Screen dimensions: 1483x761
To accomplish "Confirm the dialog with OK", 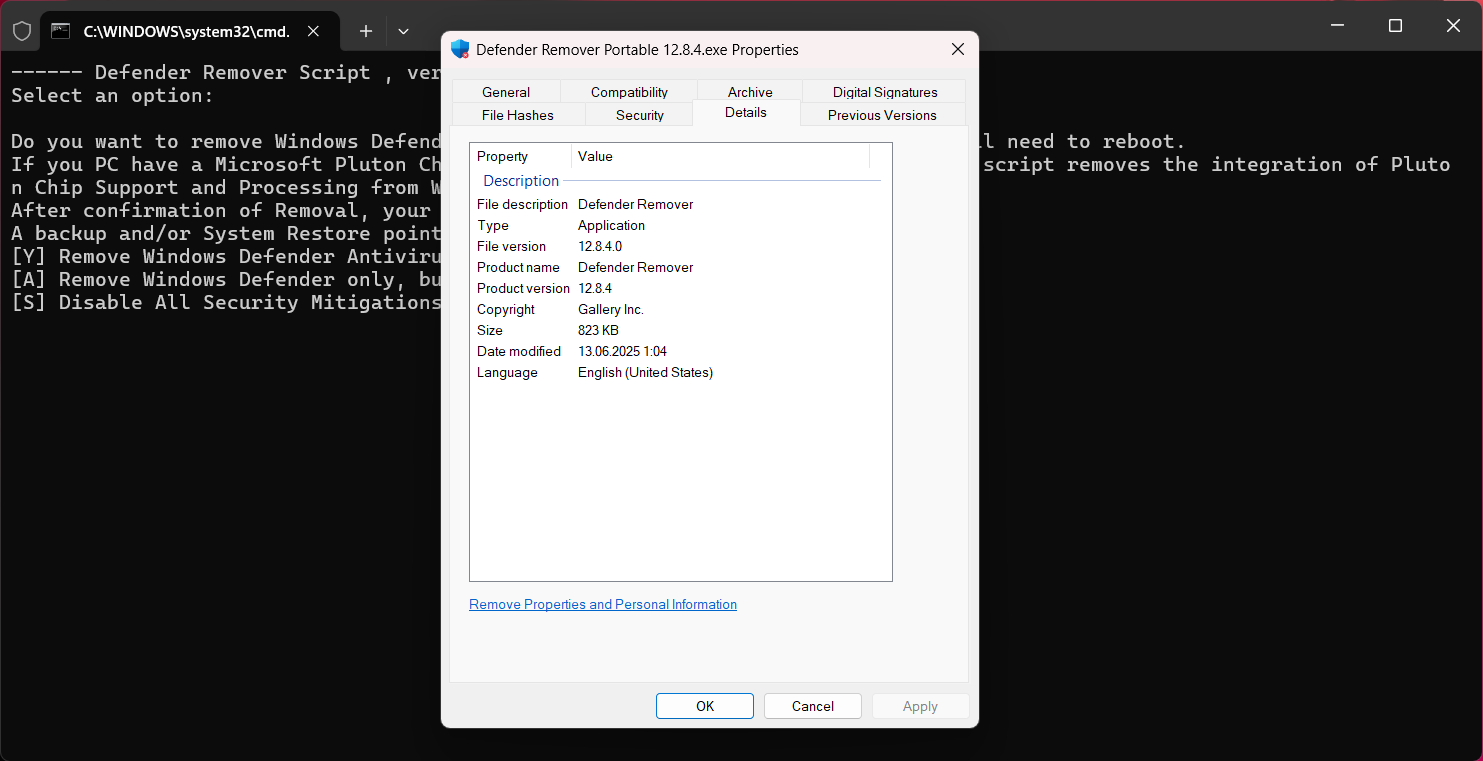I will [x=705, y=706].
